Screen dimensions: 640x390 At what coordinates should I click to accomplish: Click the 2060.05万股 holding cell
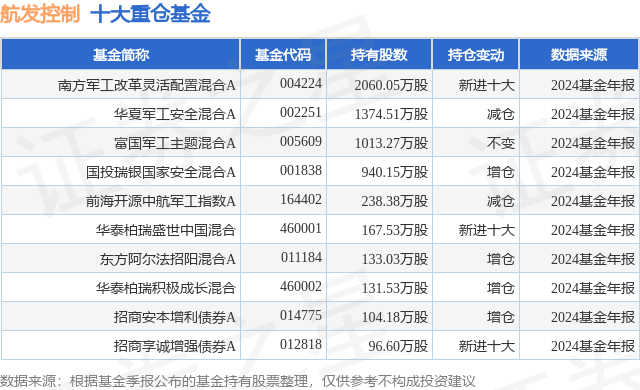point(391,85)
